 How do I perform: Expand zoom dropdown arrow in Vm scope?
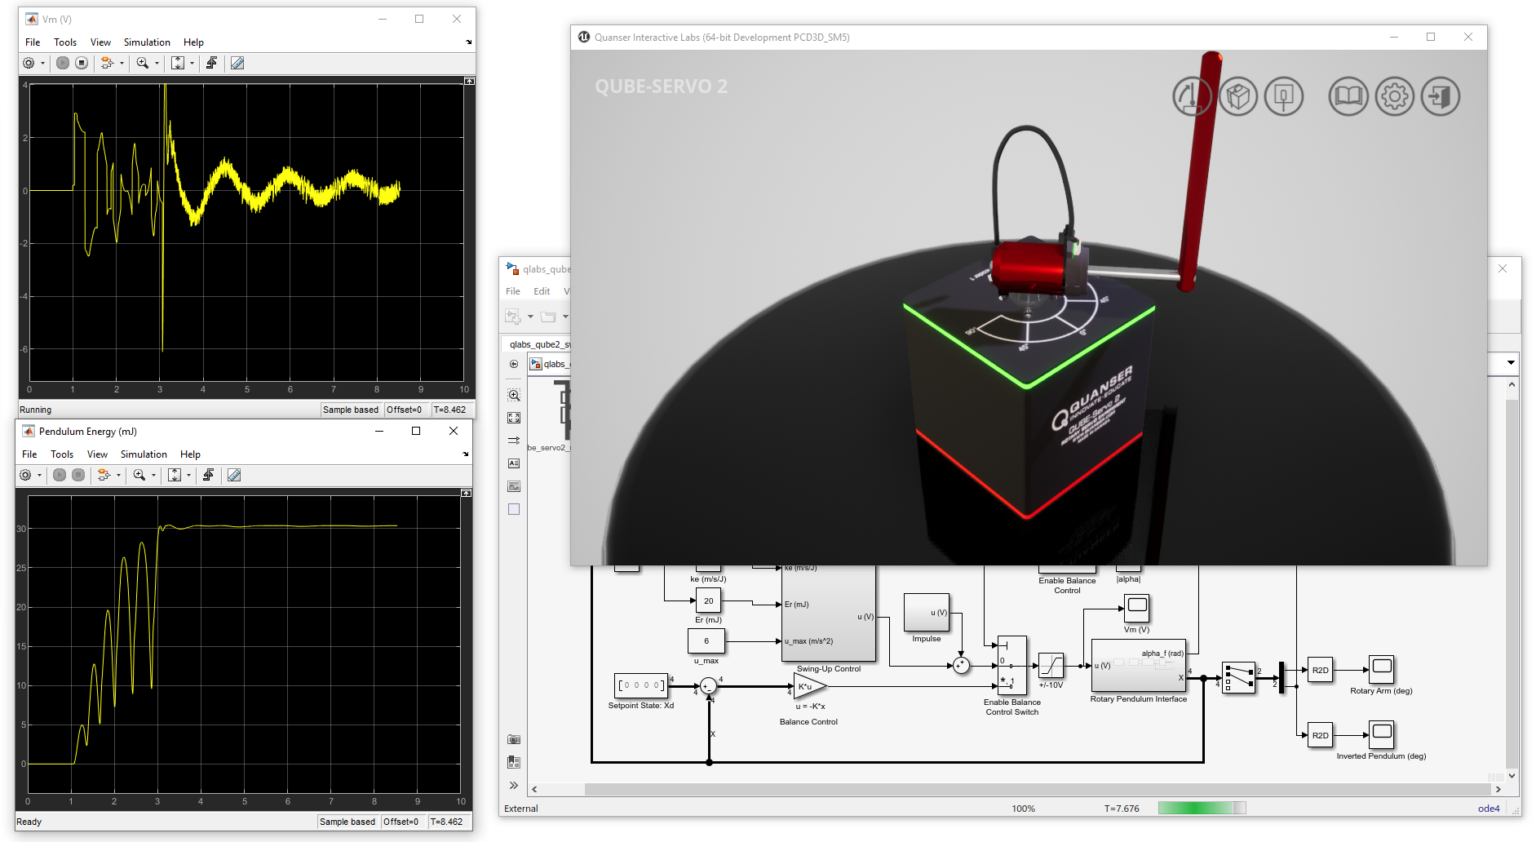click(157, 64)
